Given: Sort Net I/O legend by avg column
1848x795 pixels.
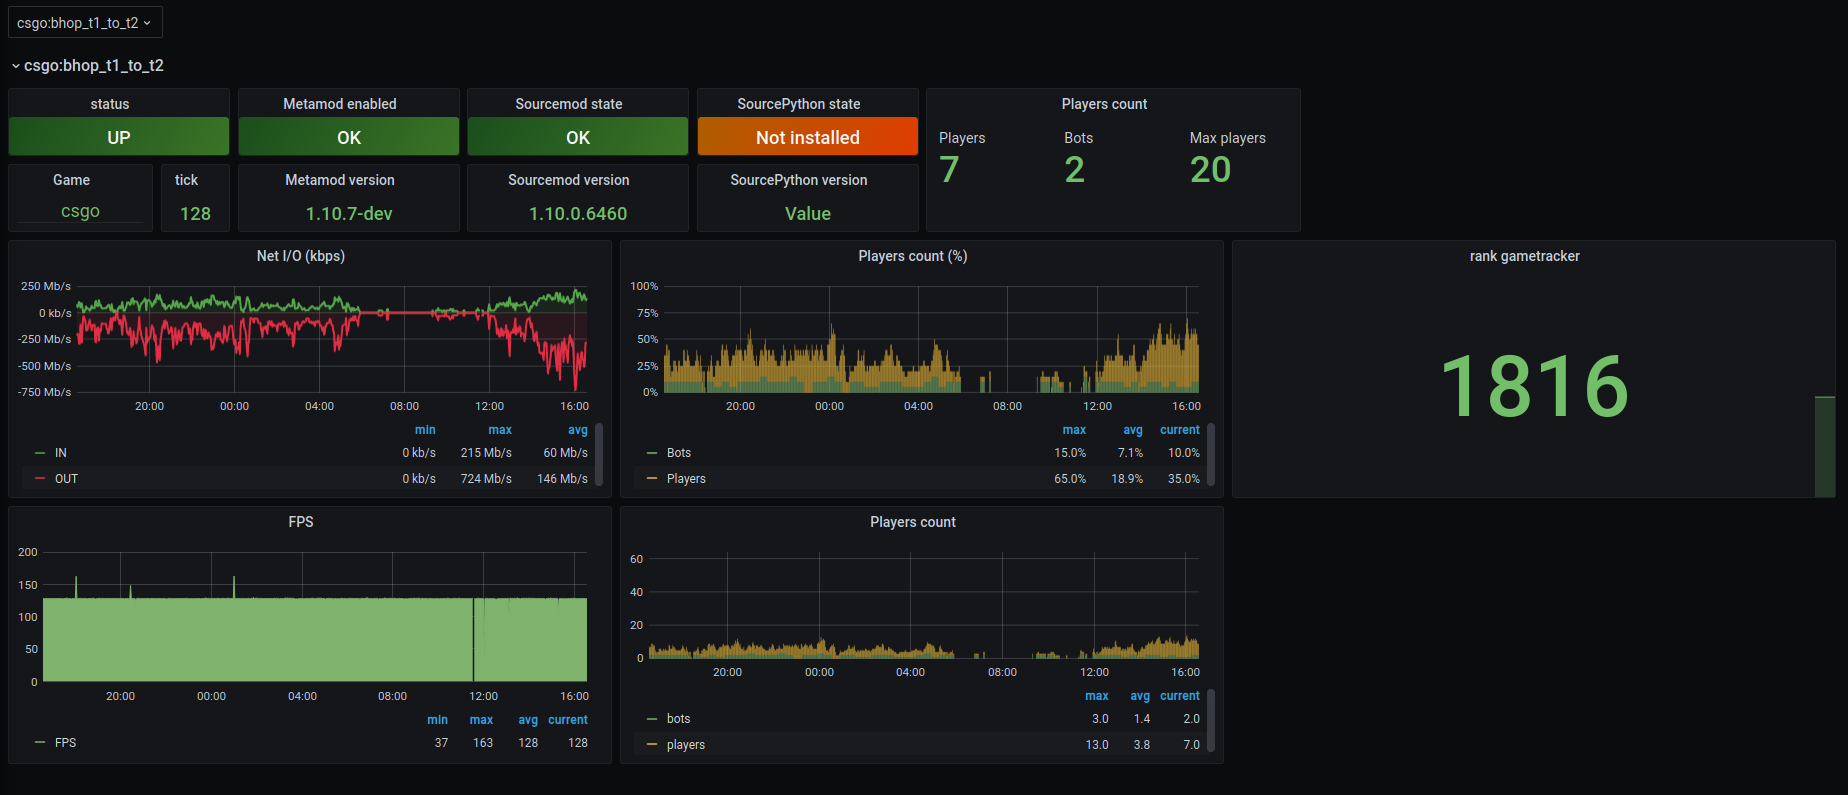Looking at the screenshot, I should [x=578, y=430].
